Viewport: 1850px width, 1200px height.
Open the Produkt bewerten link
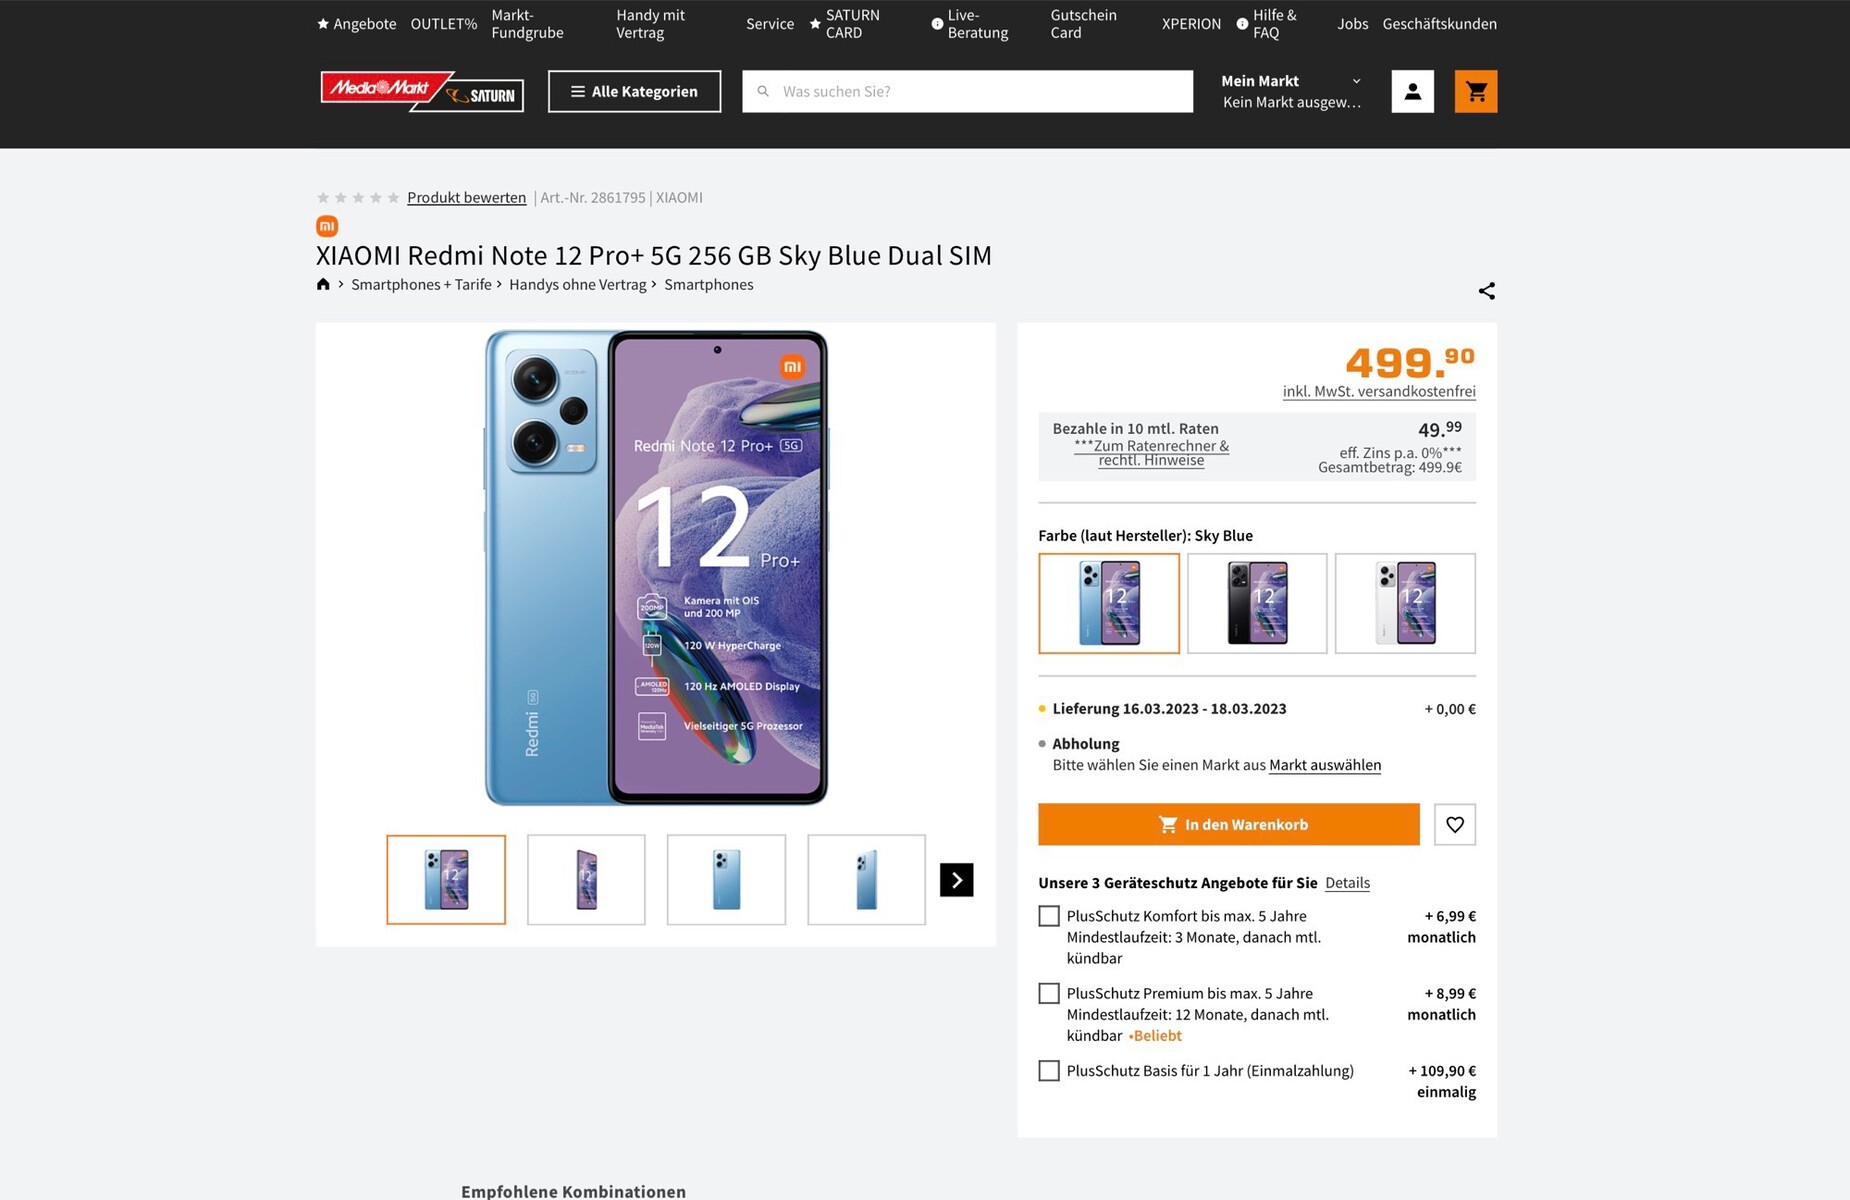tap(466, 198)
